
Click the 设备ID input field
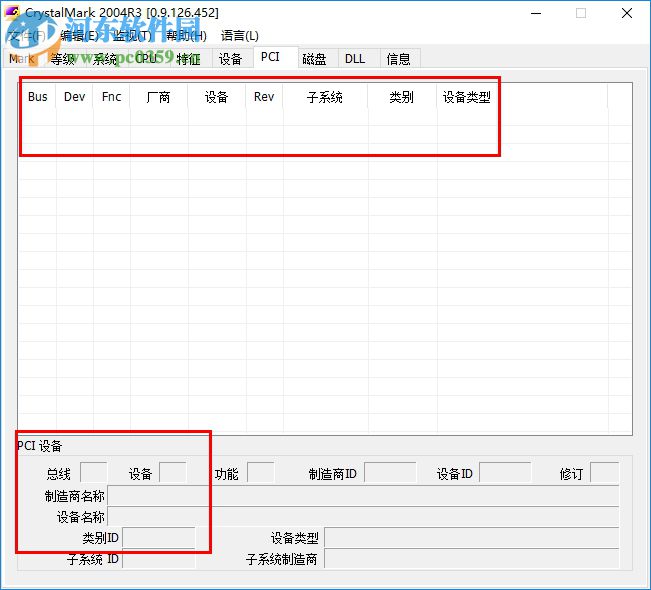coord(505,472)
